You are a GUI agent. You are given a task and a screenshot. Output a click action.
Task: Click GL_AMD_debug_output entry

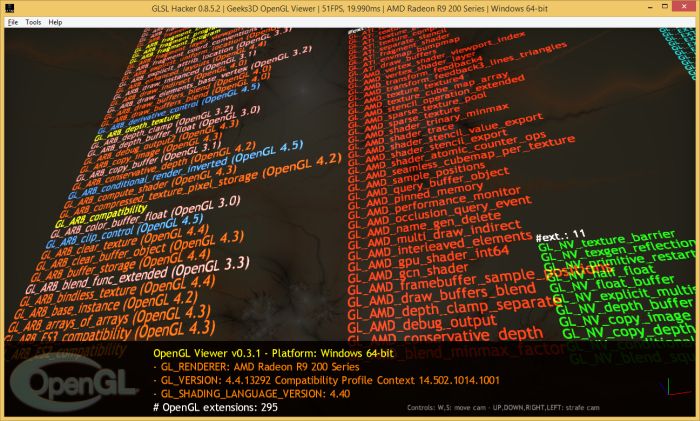422,323
